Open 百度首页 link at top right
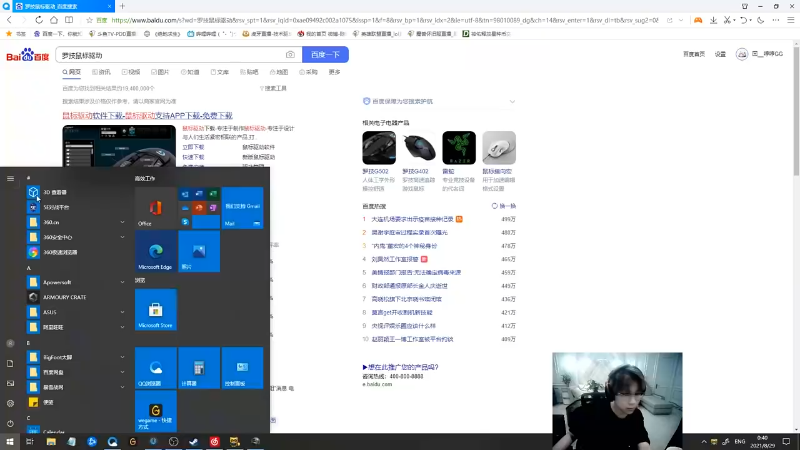 tap(694, 54)
